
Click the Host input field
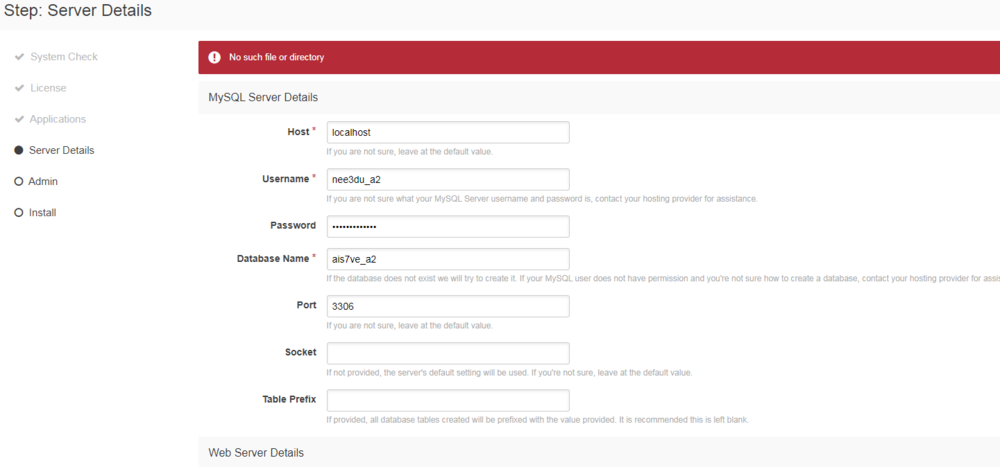click(x=448, y=132)
